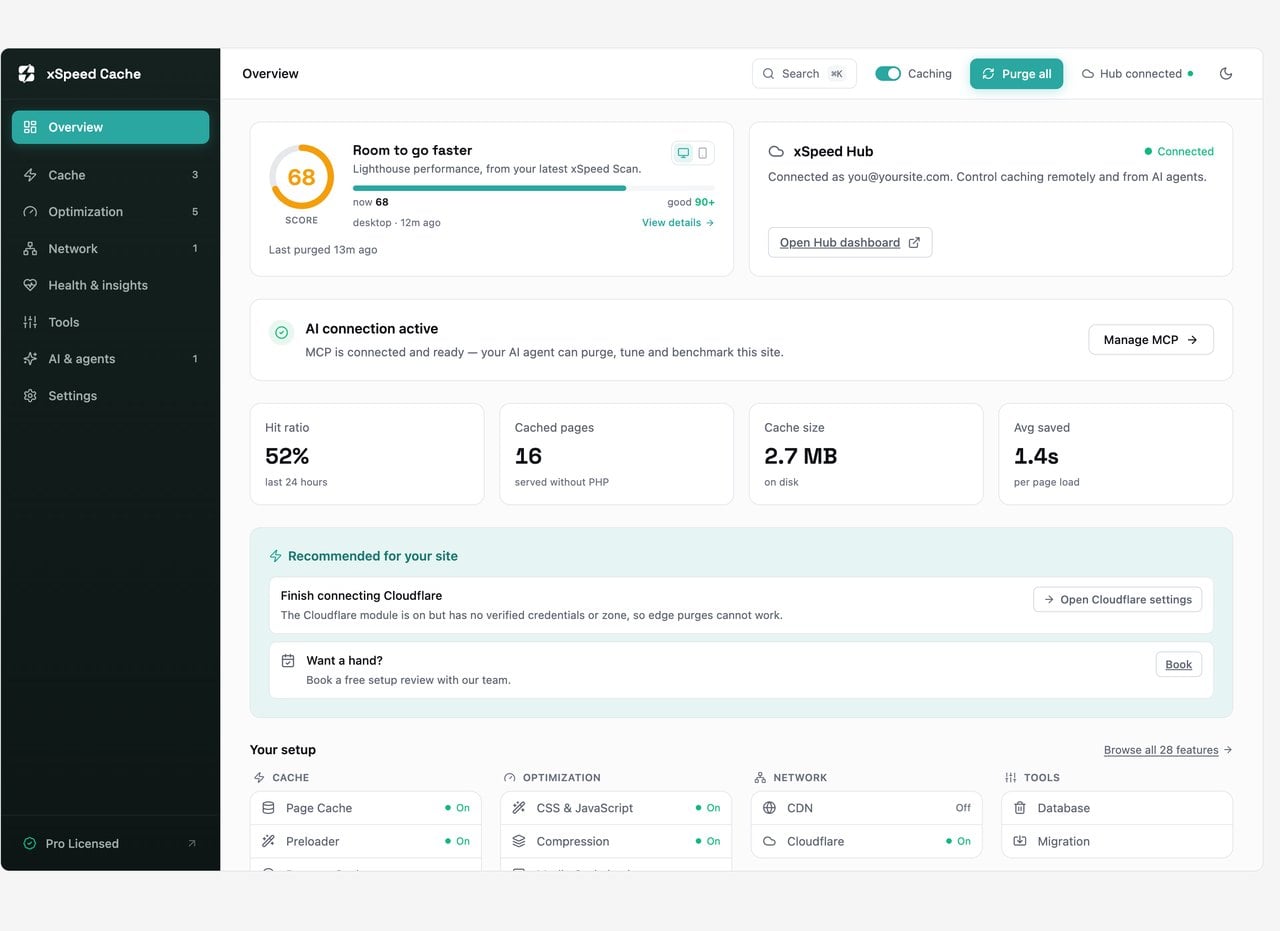Open the Cache sidebar section
This screenshot has width=1280, height=931.
(110, 175)
